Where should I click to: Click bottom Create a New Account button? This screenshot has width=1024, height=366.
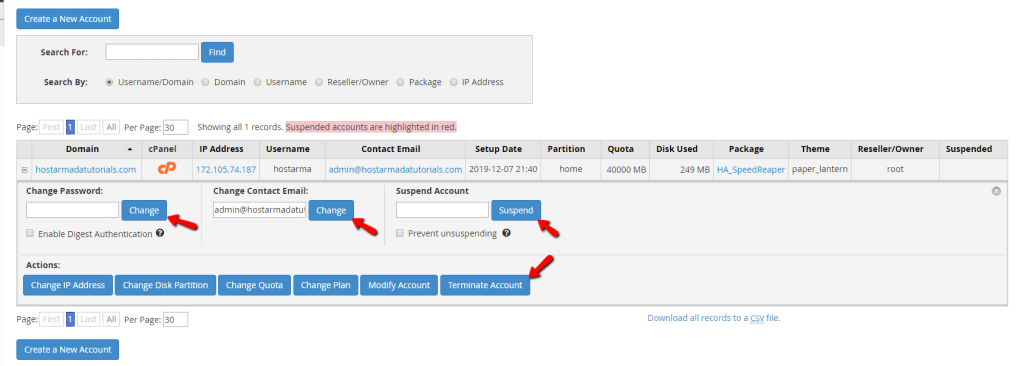click(x=68, y=350)
